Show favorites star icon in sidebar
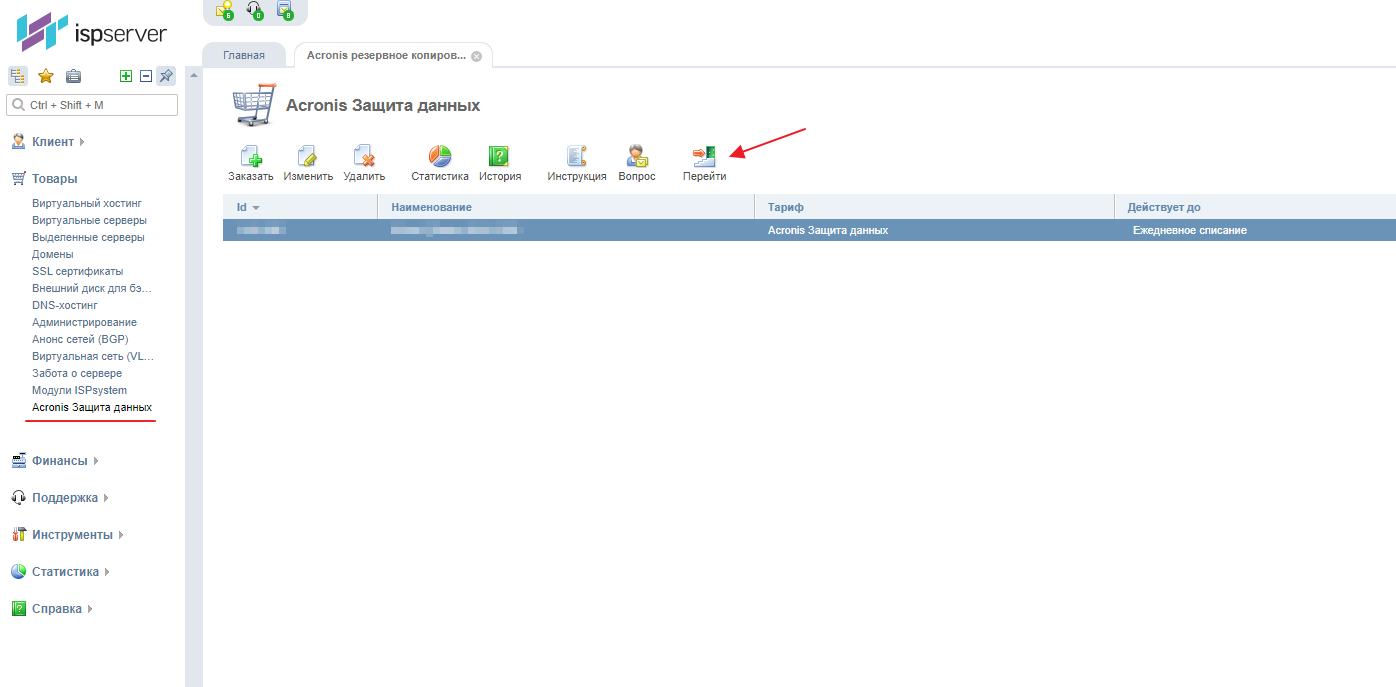The image size is (1396, 687). click(x=46, y=76)
